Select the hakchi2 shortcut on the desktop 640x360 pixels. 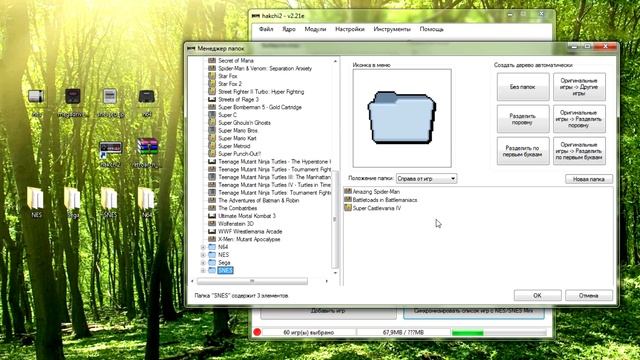click(111, 154)
